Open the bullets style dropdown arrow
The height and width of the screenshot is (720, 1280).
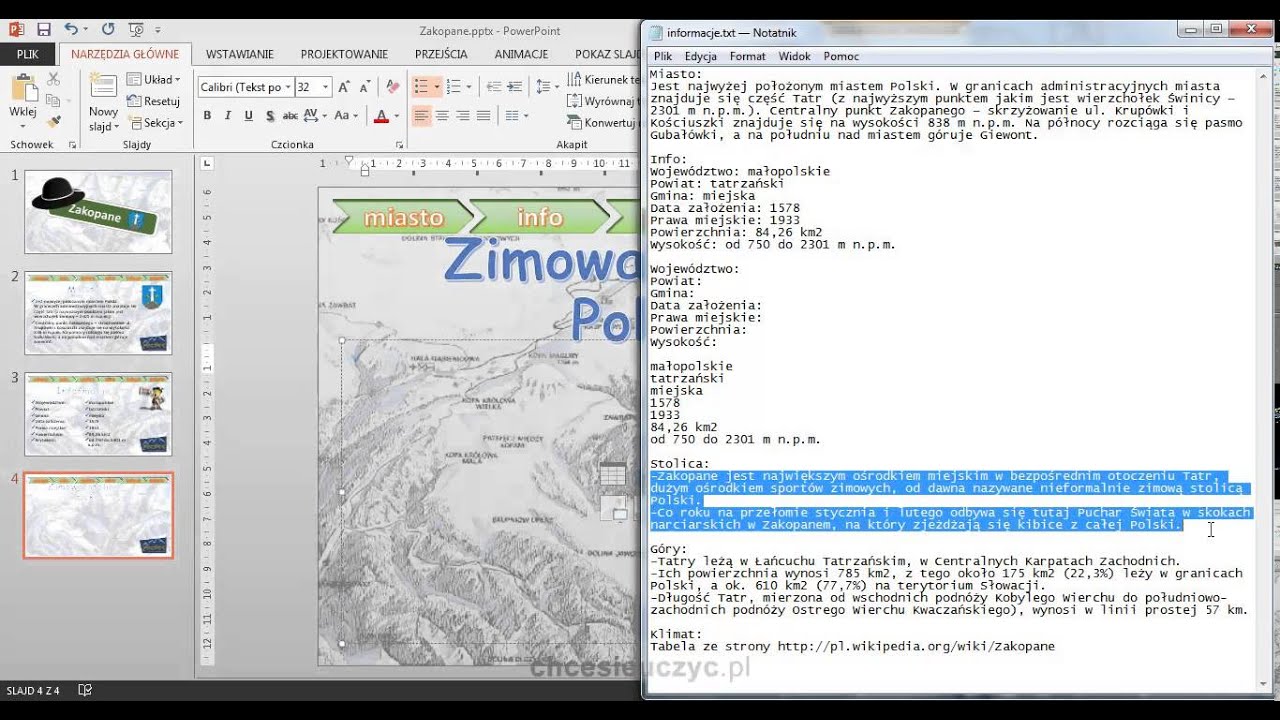coord(435,87)
